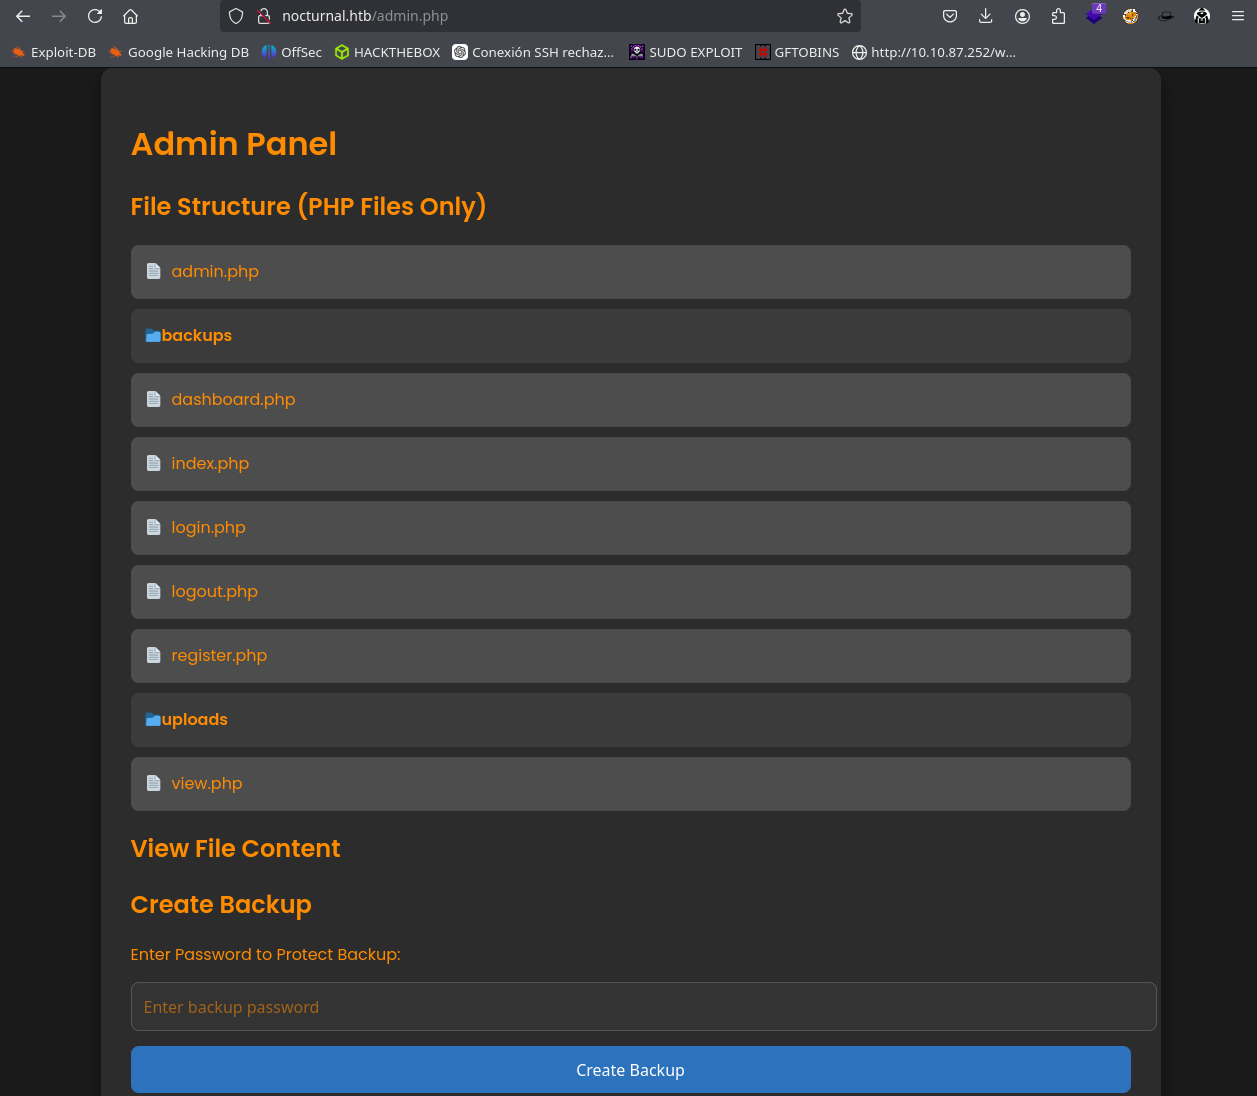Click the browser reload page icon
This screenshot has height=1096, width=1257.
pyautogui.click(x=95, y=16)
